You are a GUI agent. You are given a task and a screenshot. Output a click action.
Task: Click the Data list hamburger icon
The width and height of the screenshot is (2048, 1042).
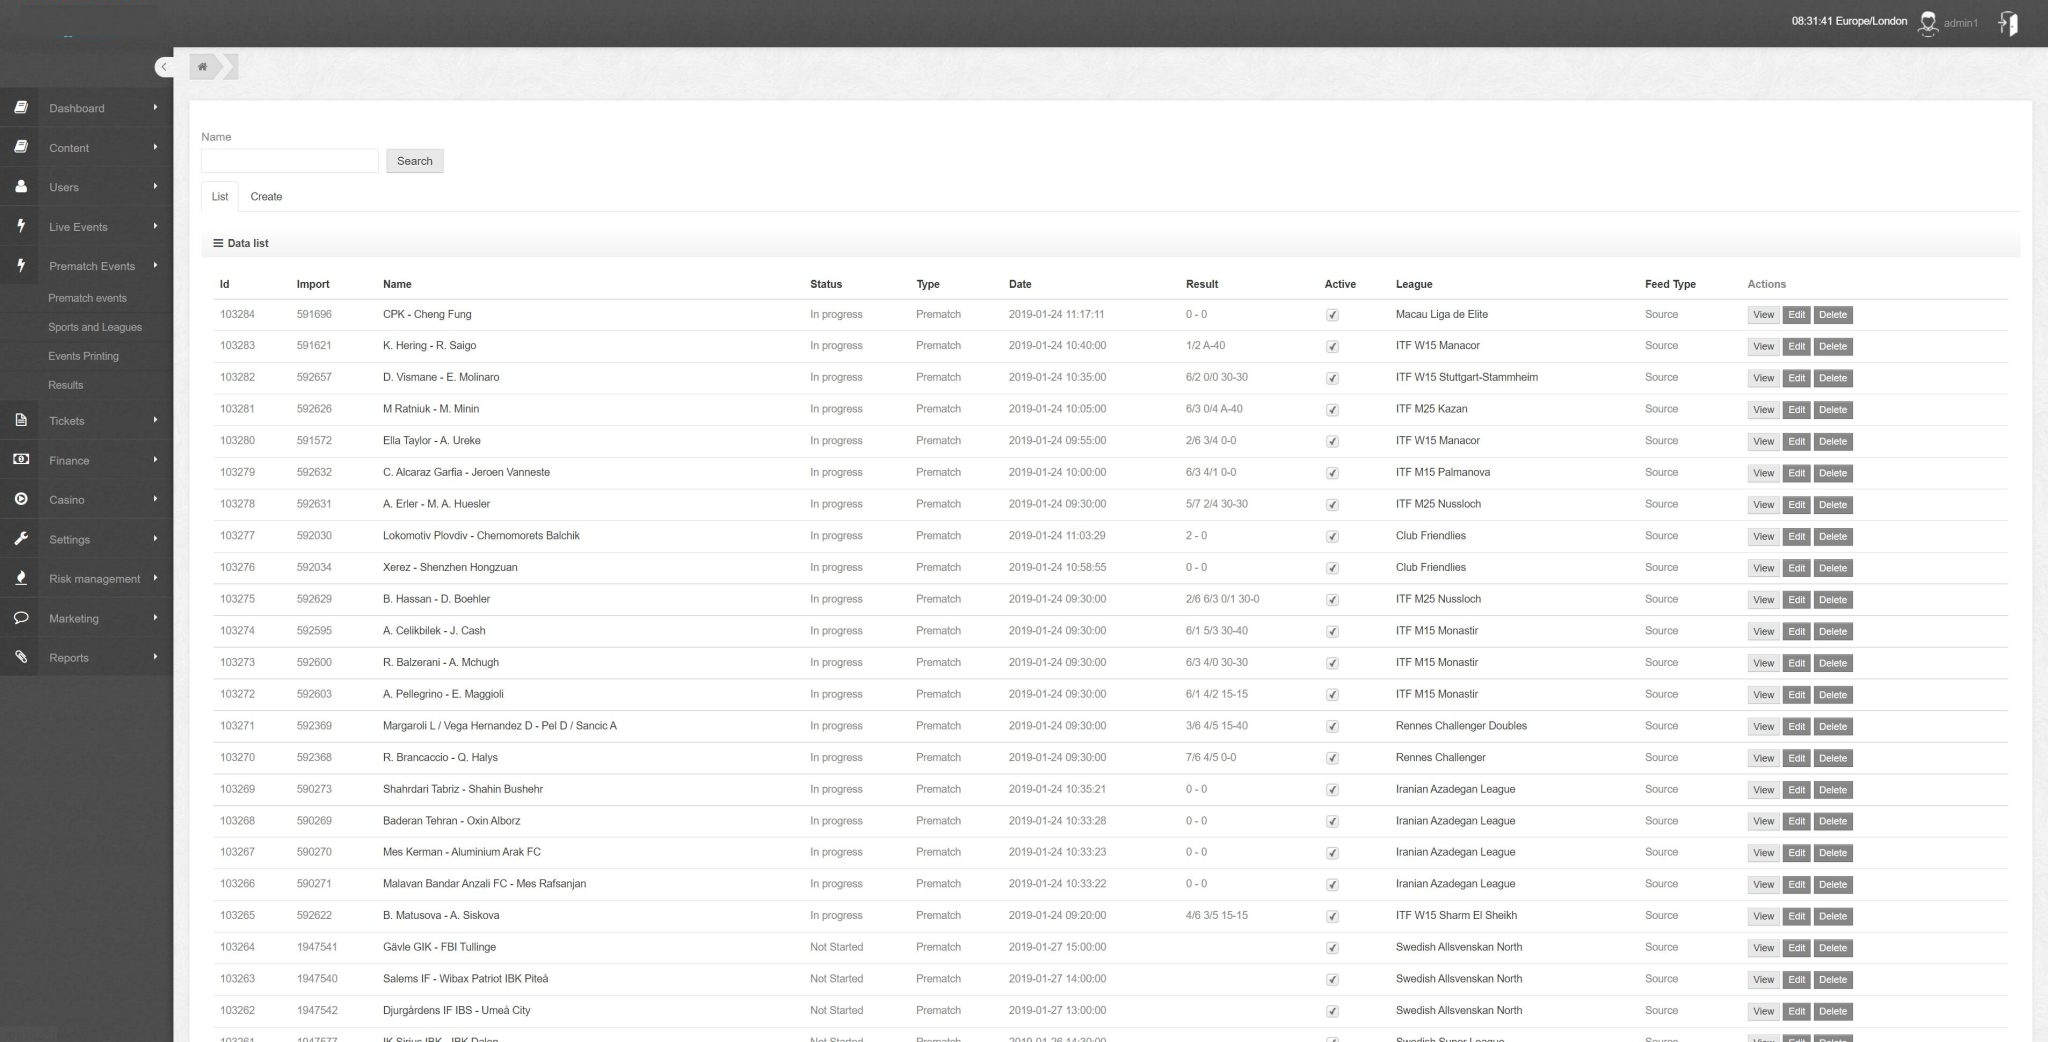pyautogui.click(x=218, y=243)
